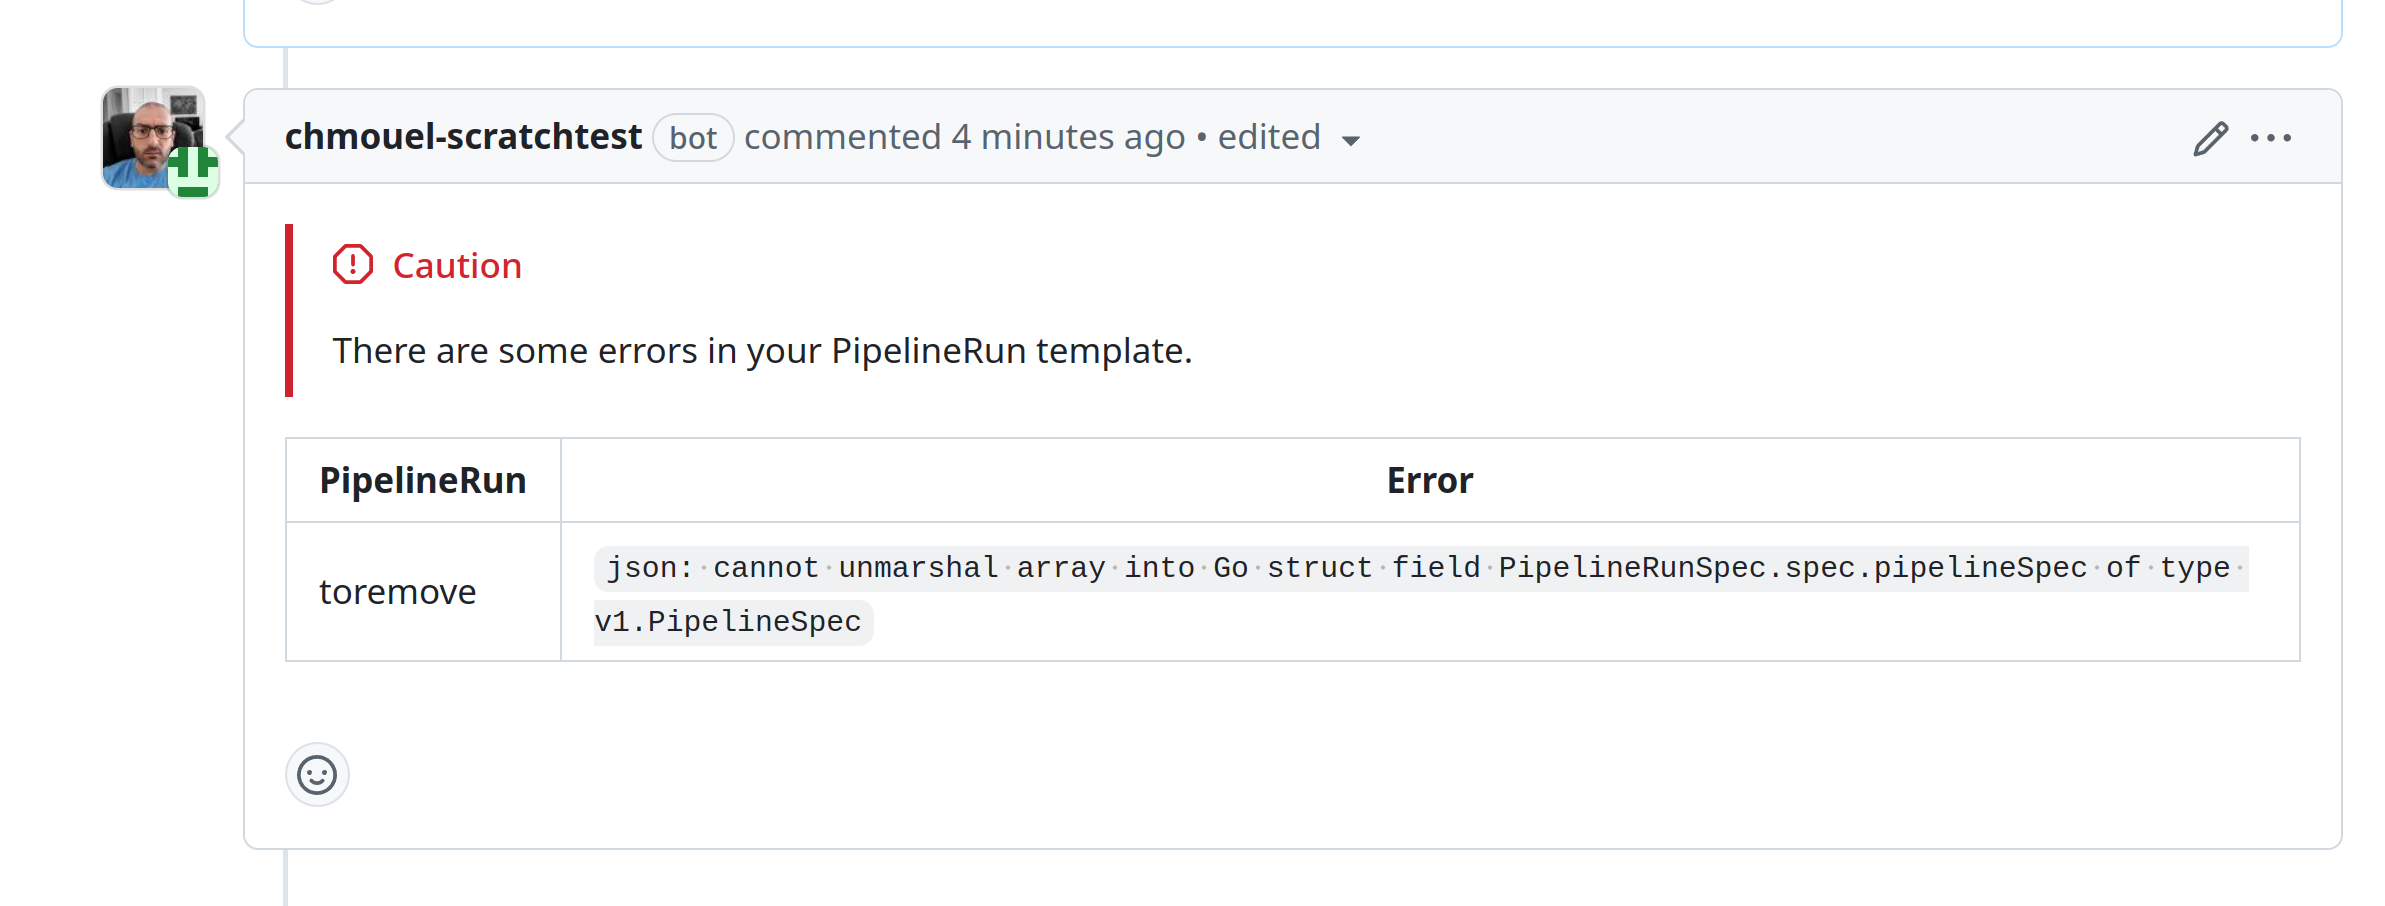
Task: Click the pencil icon to edit the comment
Action: [2209, 138]
